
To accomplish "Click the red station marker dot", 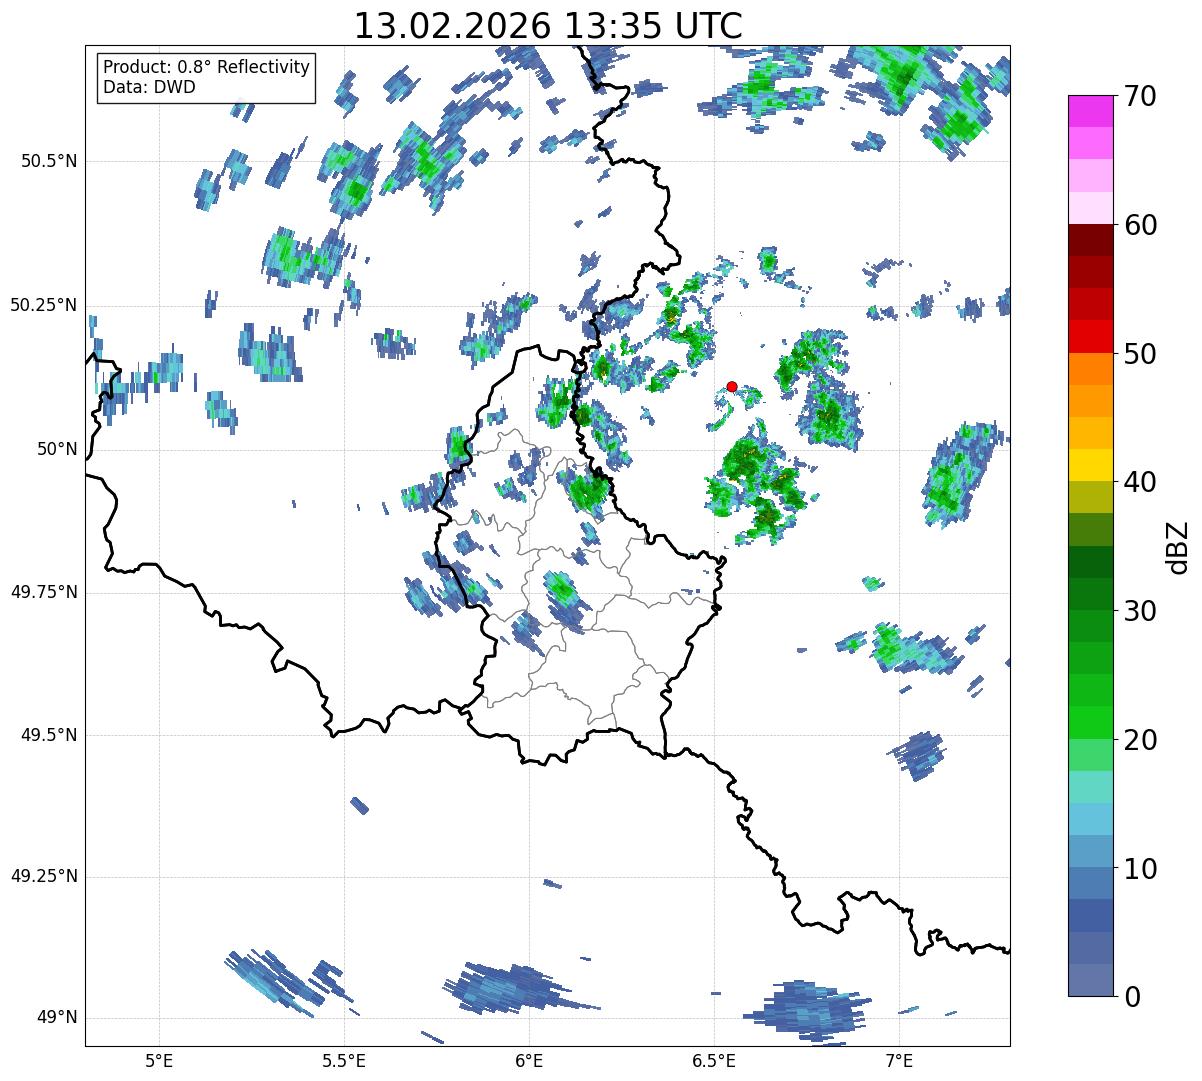I will point(732,386).
